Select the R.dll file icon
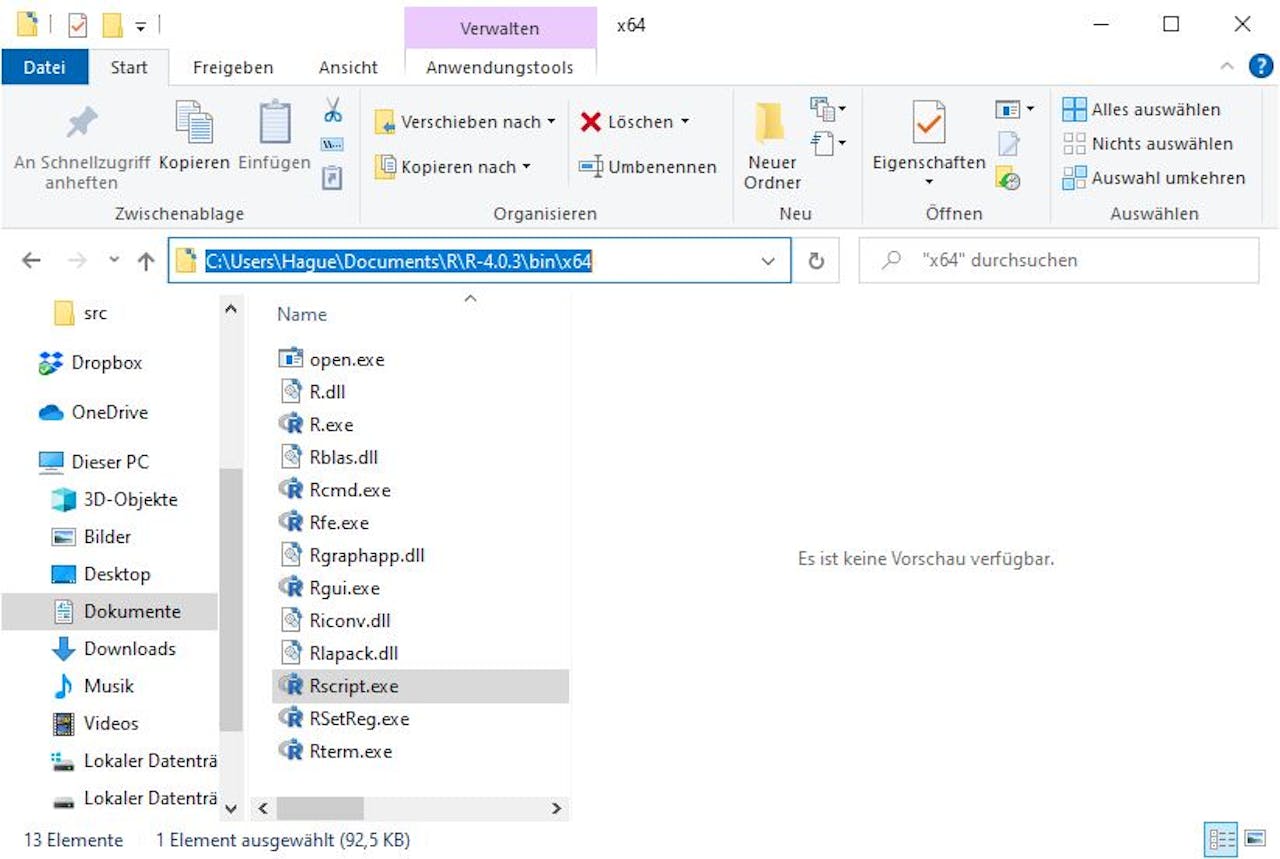This screenshot has height=859, width=1280. (x=291, y=392)
